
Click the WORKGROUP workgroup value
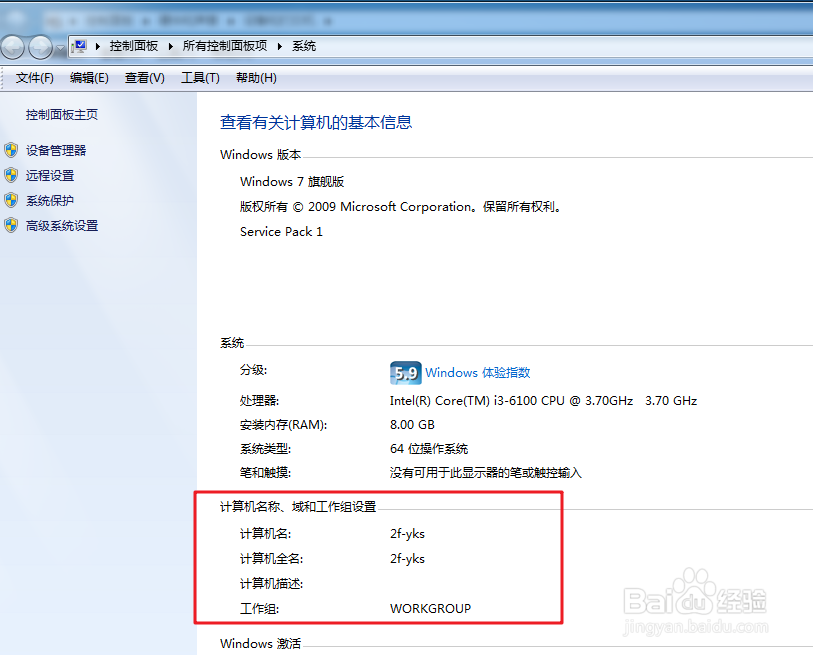pyautogui.click(x=430, y=608)
